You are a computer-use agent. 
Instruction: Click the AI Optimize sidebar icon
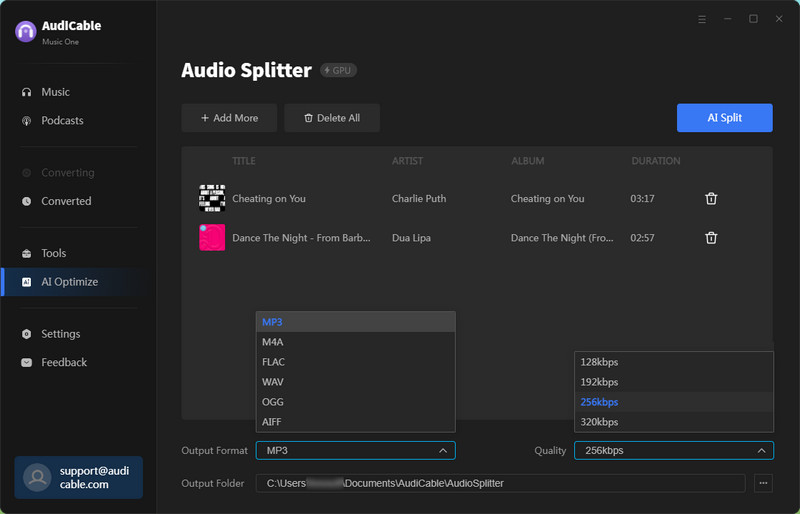click(27, 282)
